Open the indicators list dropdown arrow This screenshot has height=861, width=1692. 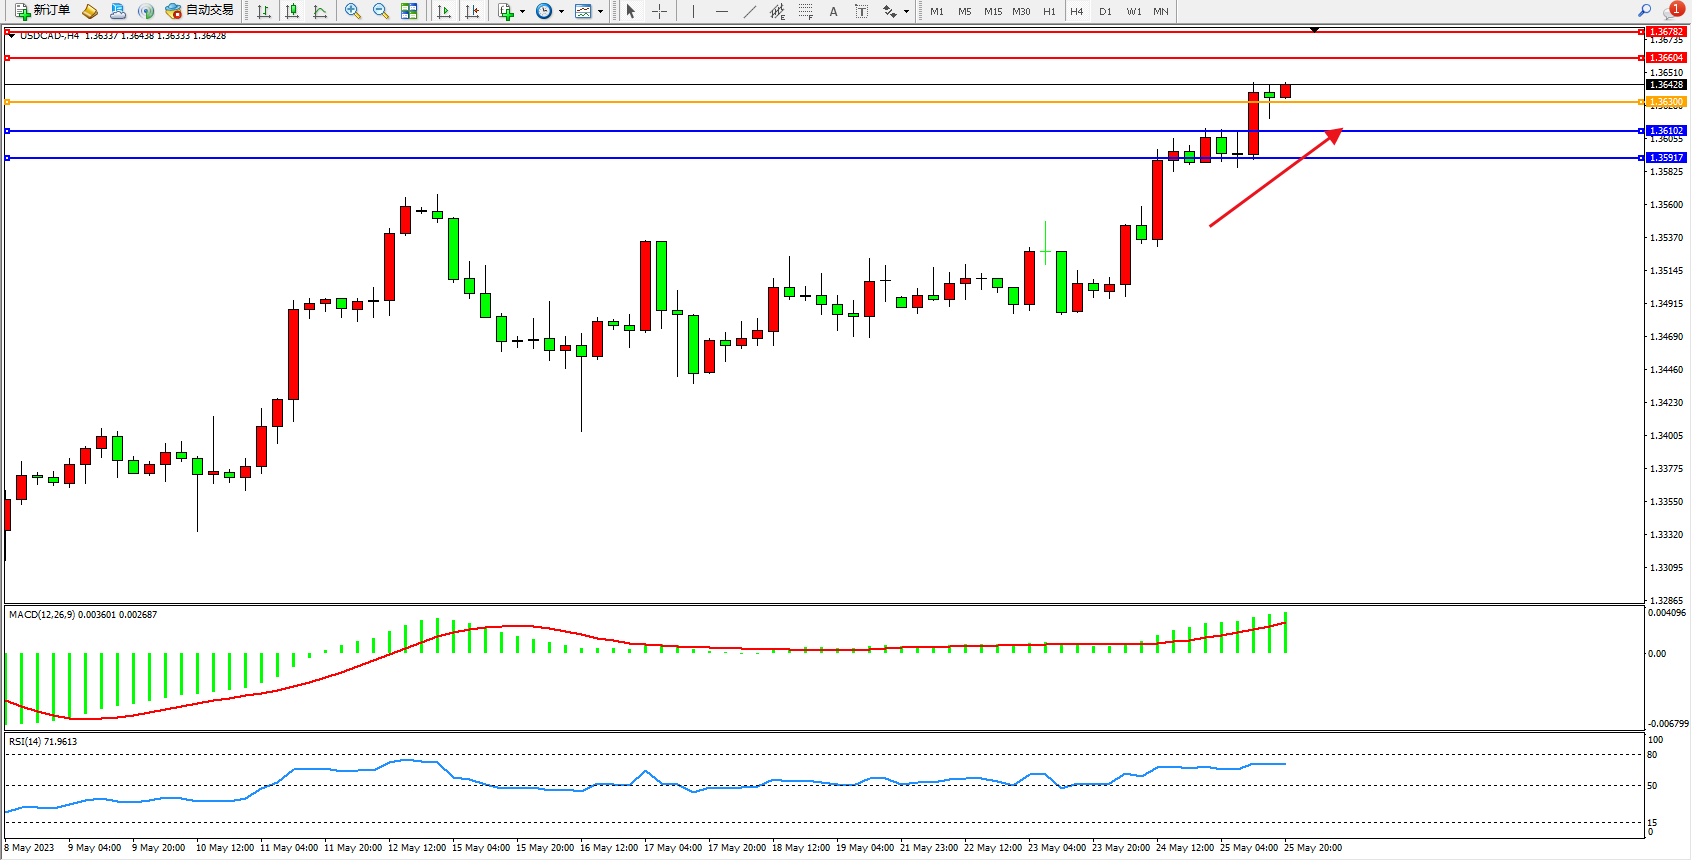[x=522, y=12]
